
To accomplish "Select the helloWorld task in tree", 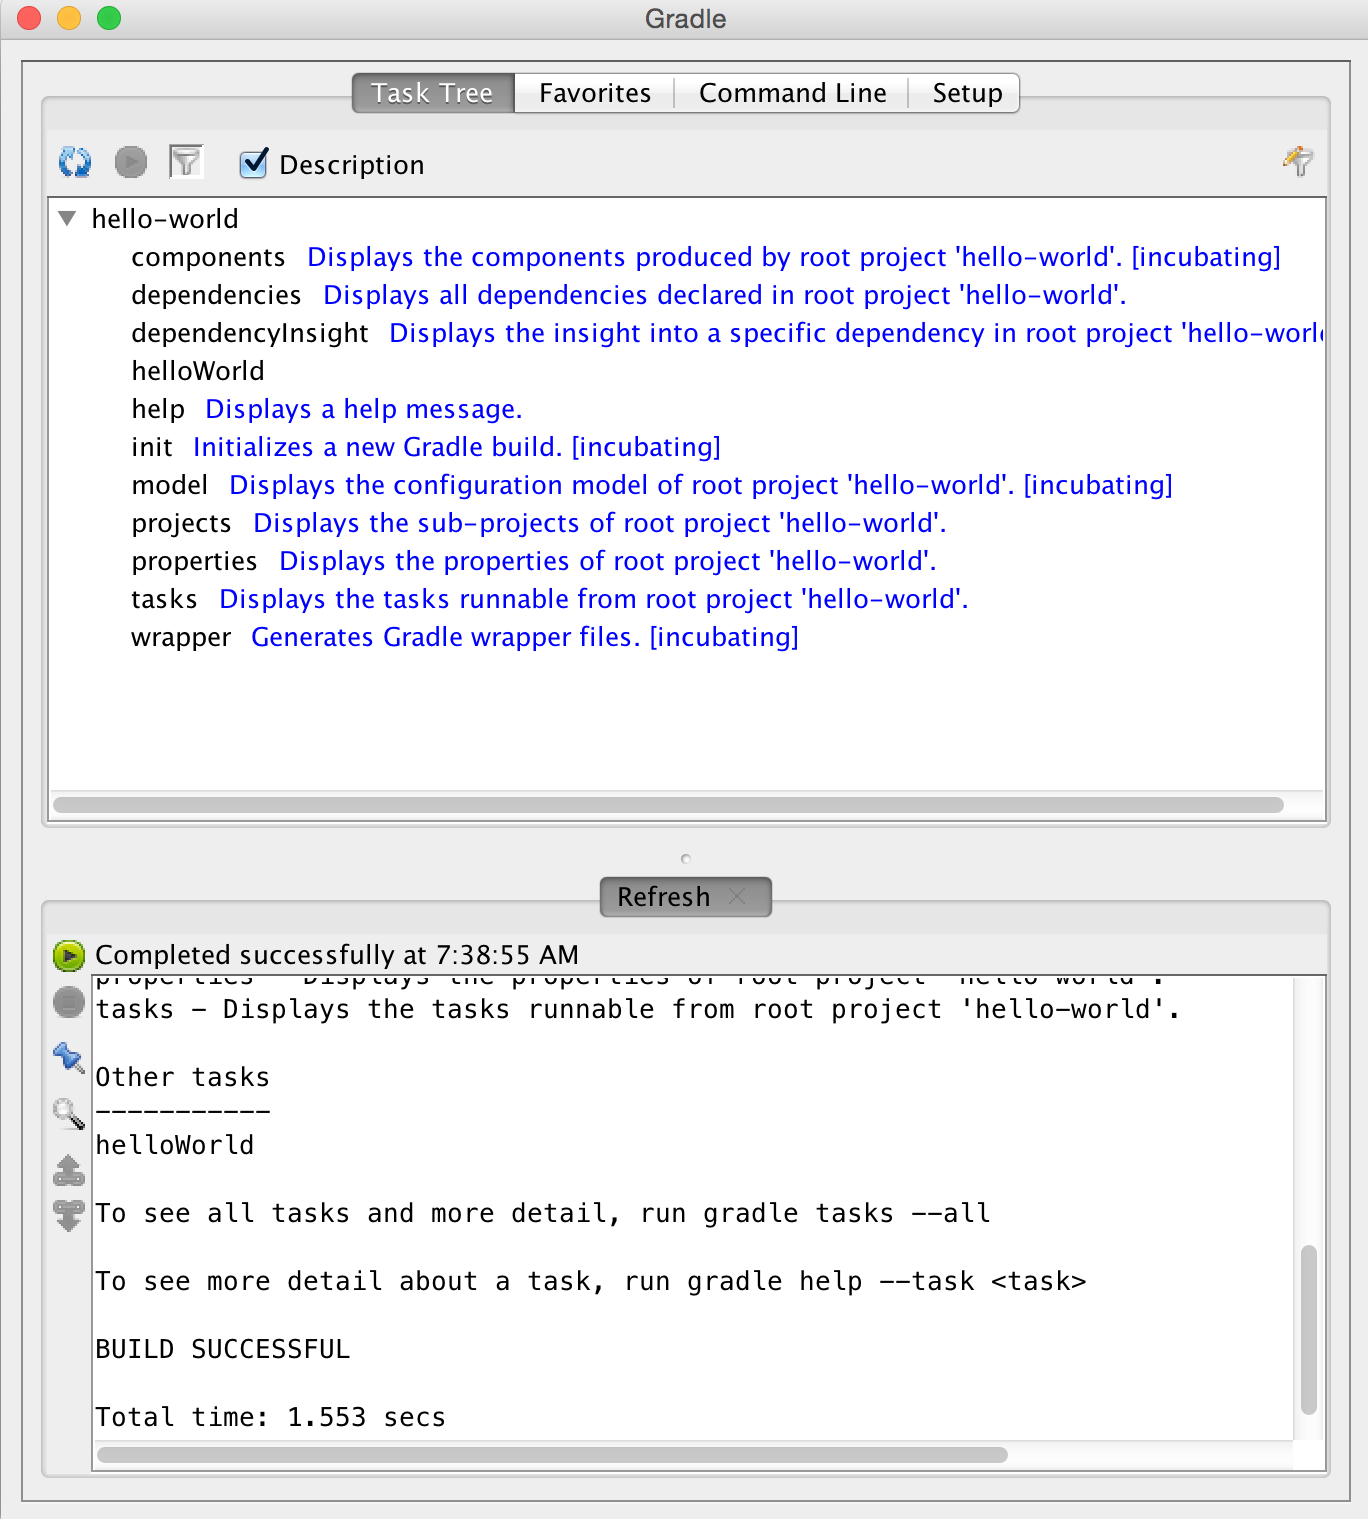I will (198, 371).
